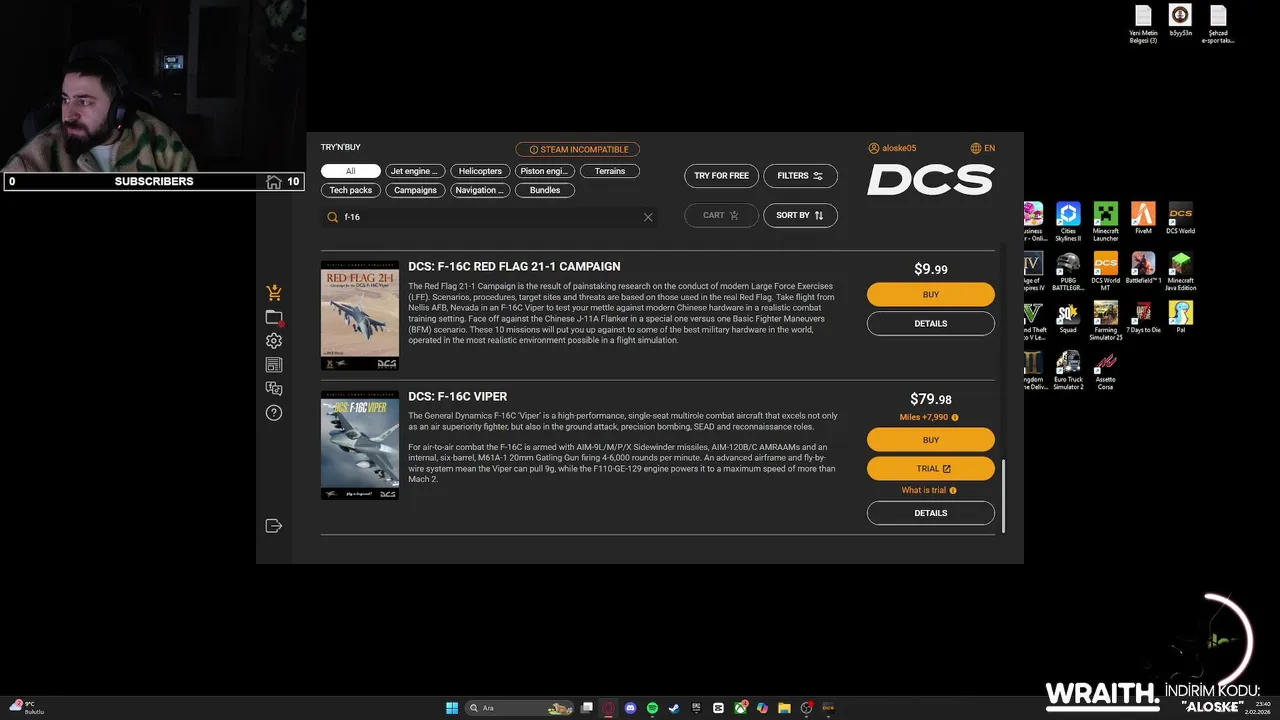Open Cities Skylines II desktop shortcut
Image resolution: width=1280 pixels, height=720 pixels.
[x=1068, y=221]
